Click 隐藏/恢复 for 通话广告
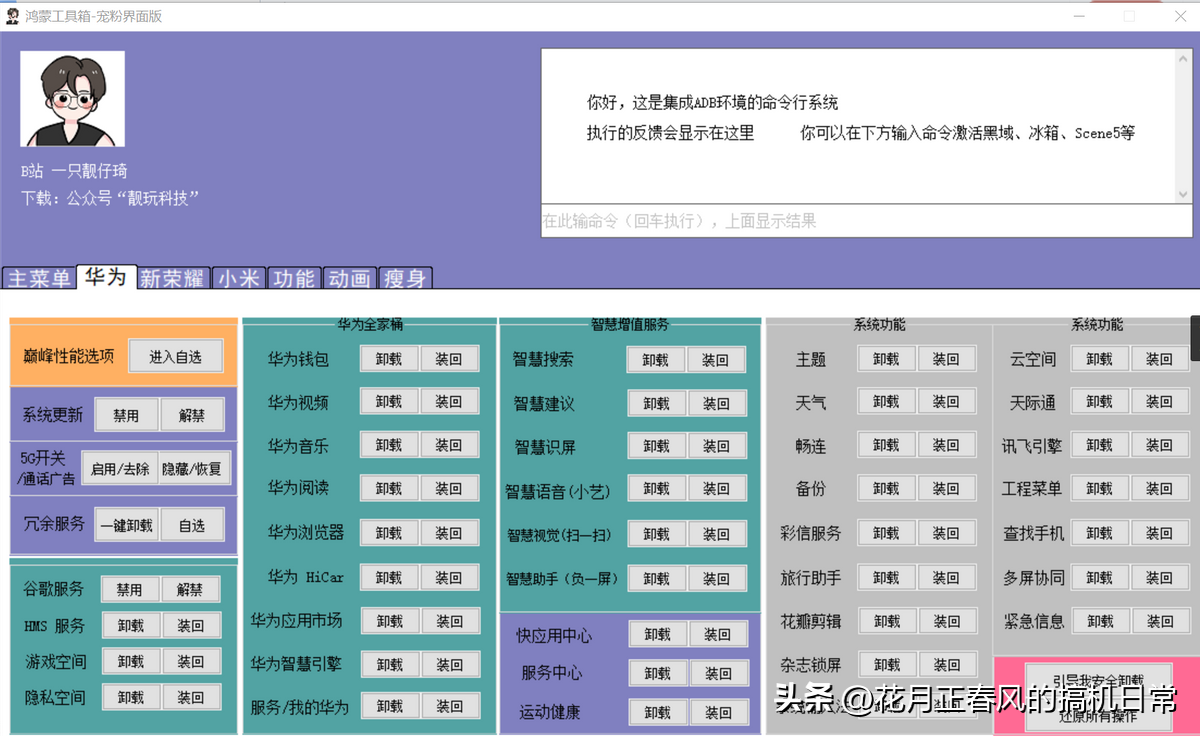1200x736 pixels. tap(195, 468)
